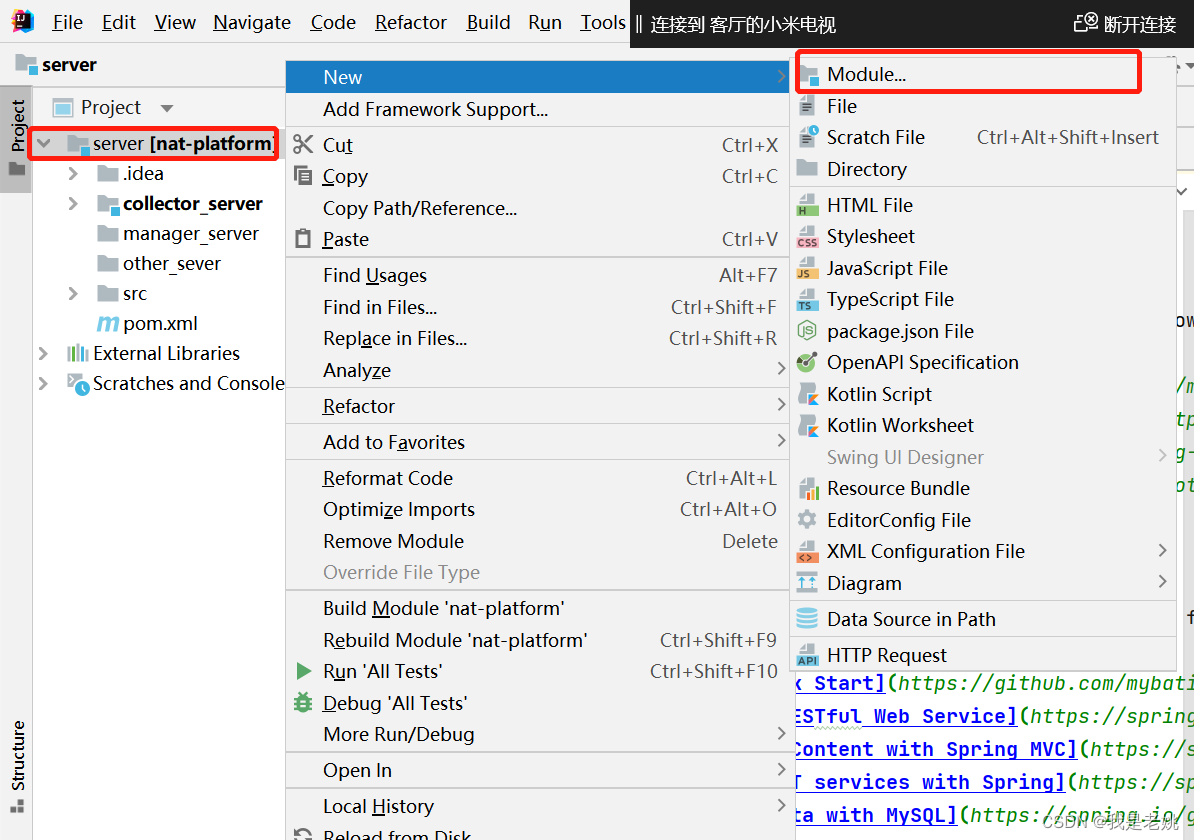Click the green Run 'All Tests' play icon
Image resolution: width=1194 pixels, height=840 pixels.
tap(303, 671)
